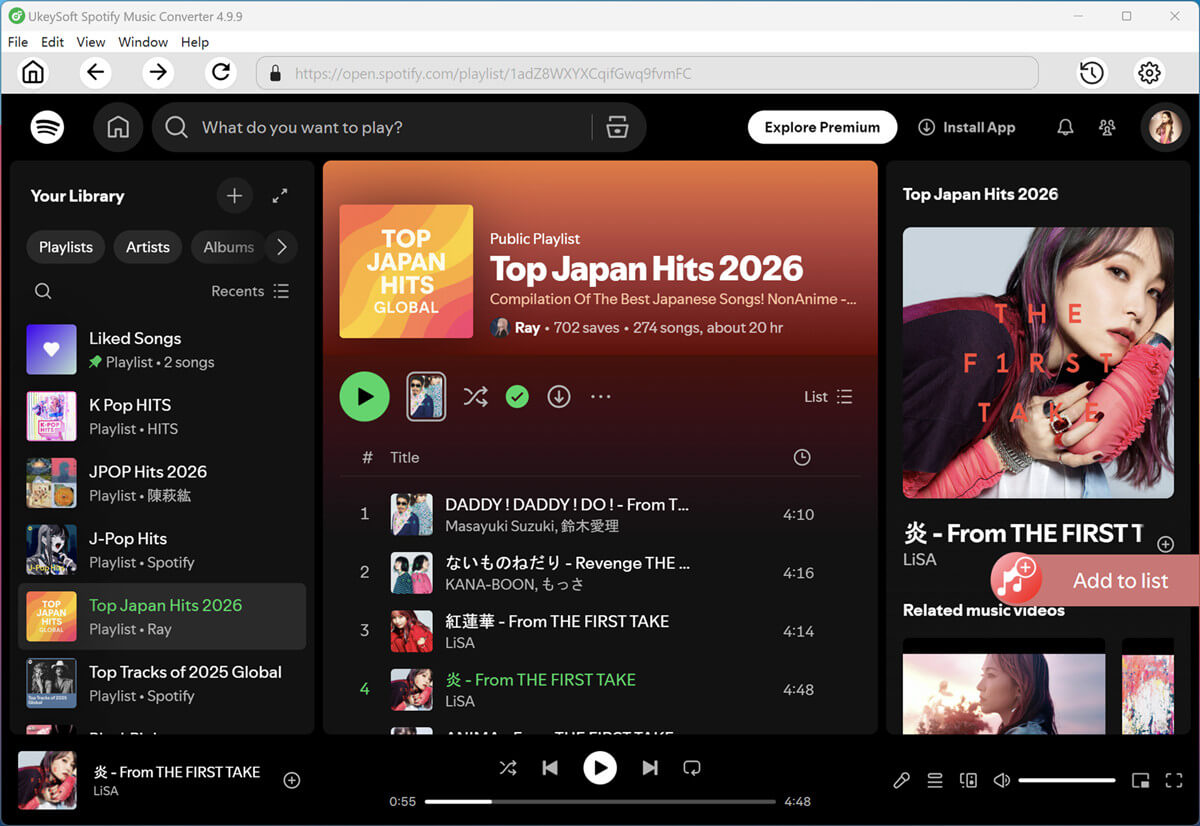Enter fullscreen mode from the player bar
This screenshot has width=1200, height=826.
1173,780
